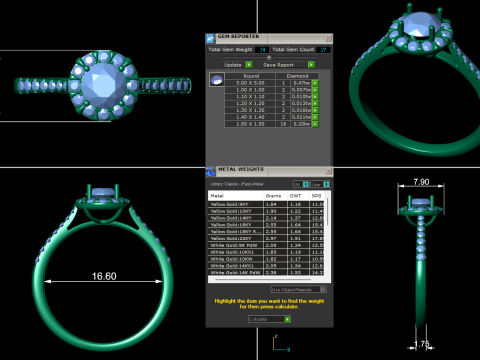The image size is (480, 360).
Task: Click the green arrow on the 1.30 X 1.30 row
Action: click(315, 110)
